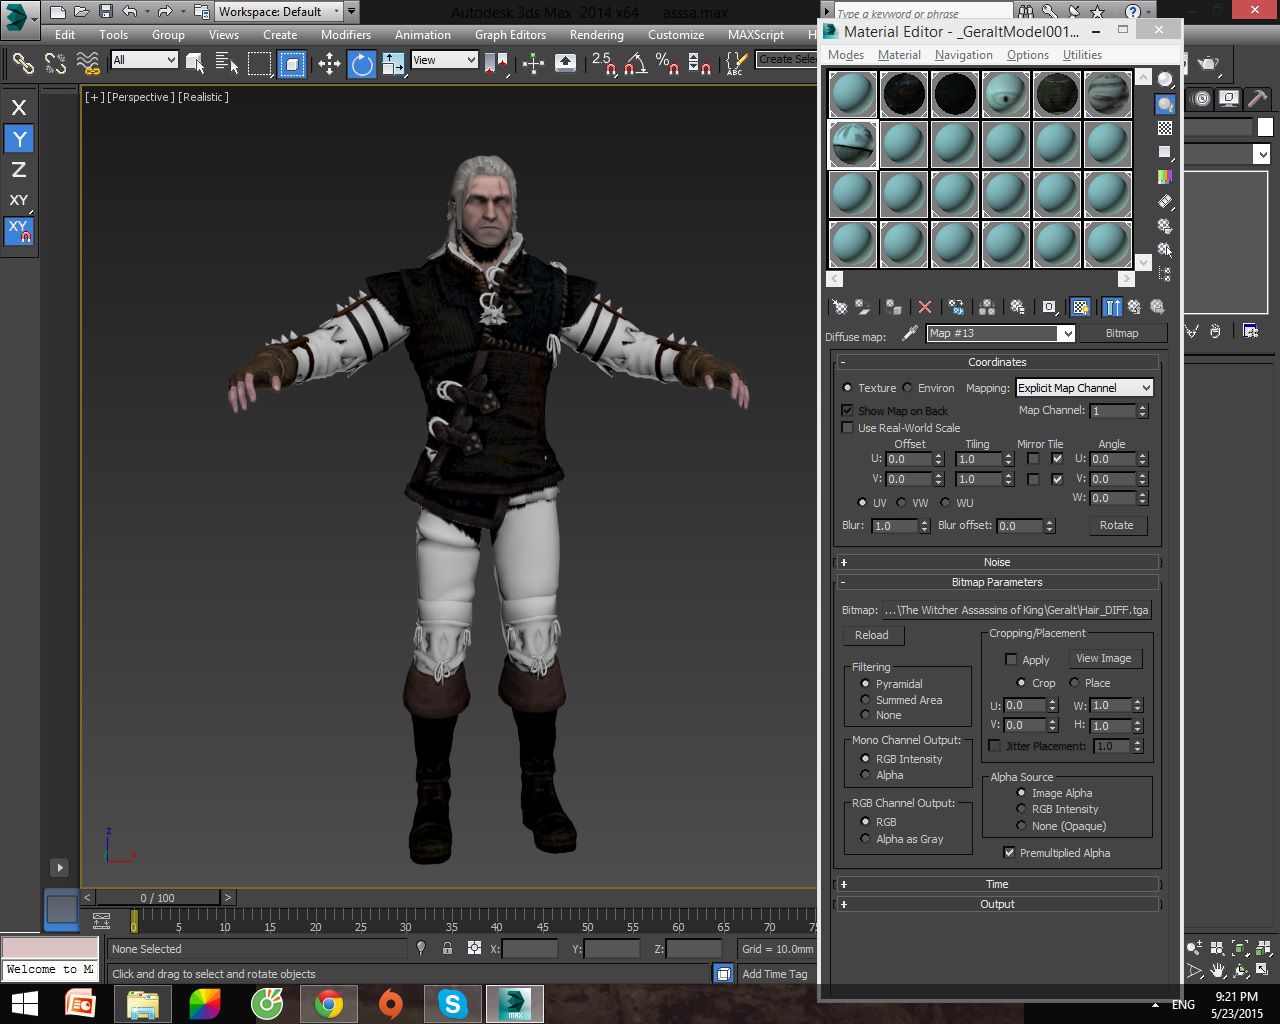Click the Select and Link tool
The image size is (1280, 1024).
coord(22,64)
